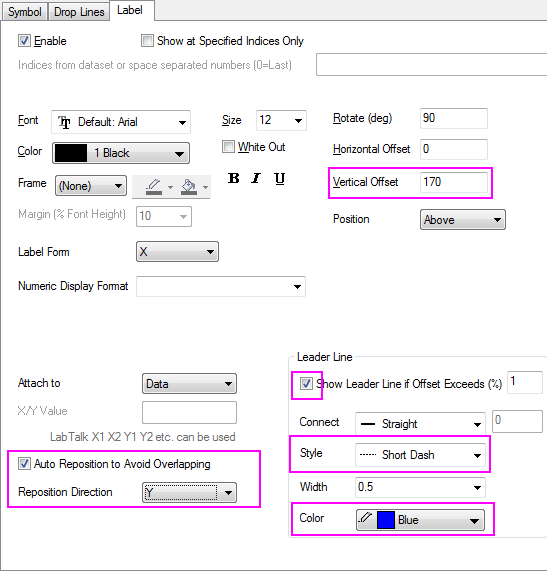547x572 pixels.
Task: Open frame line color pencil tool
Action: coord(154,186)
